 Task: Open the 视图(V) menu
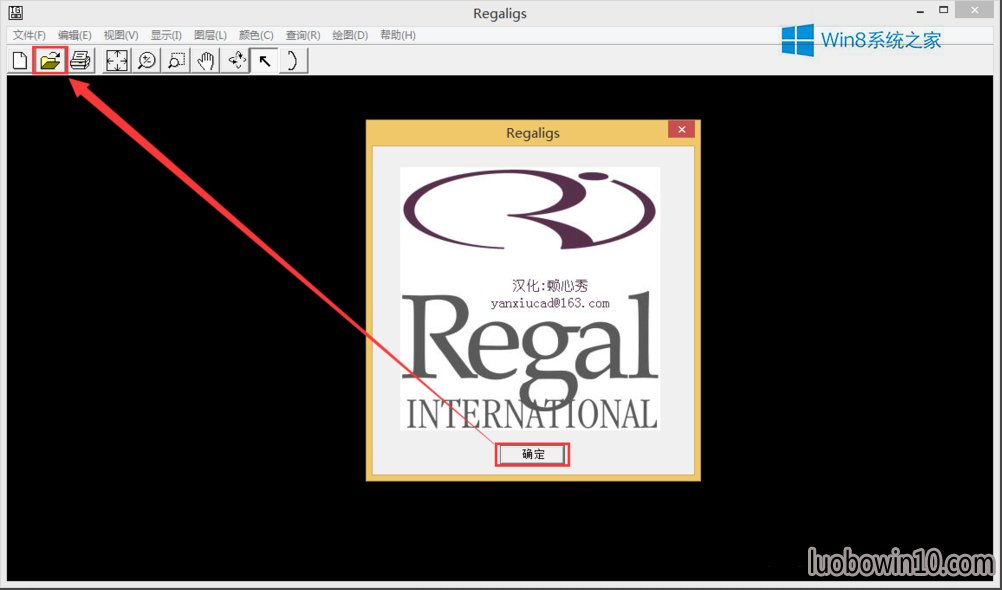(121, 35)
